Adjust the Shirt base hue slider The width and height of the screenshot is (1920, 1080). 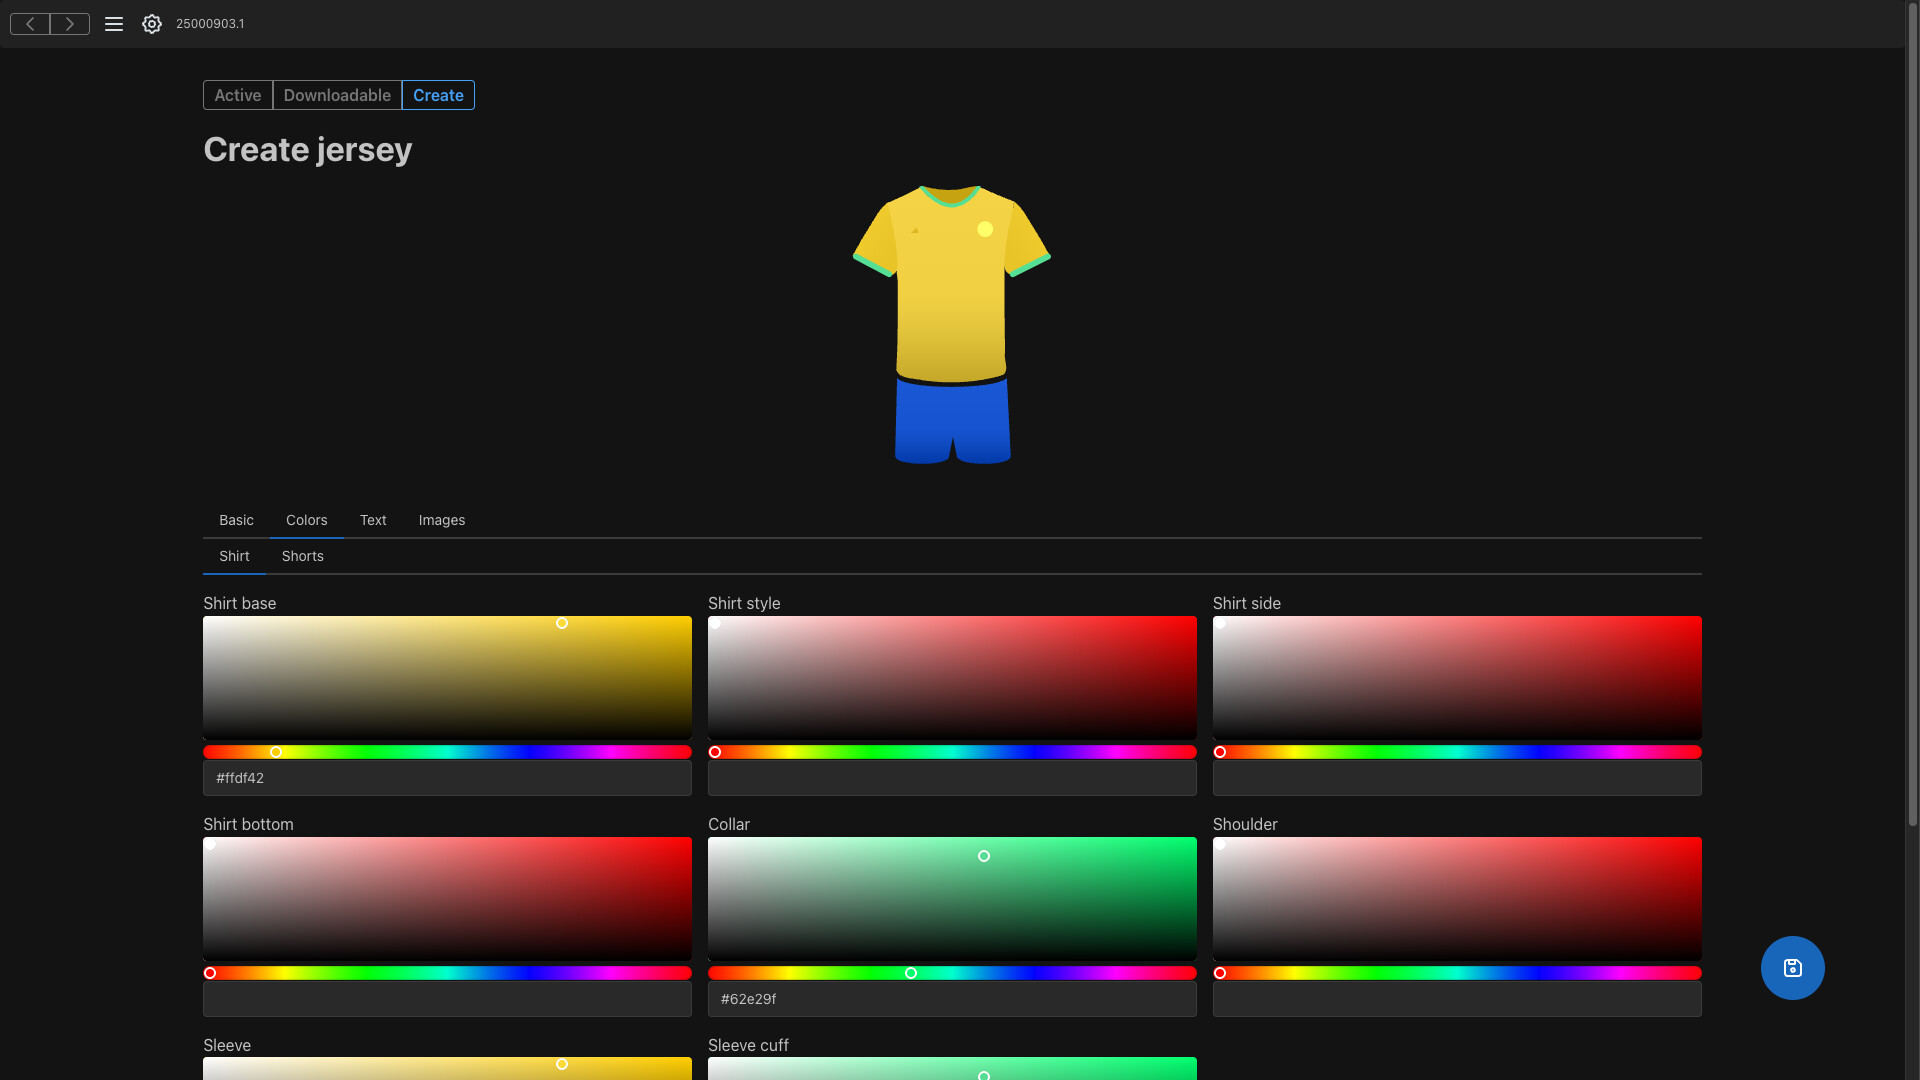click(x=276, y=752)
